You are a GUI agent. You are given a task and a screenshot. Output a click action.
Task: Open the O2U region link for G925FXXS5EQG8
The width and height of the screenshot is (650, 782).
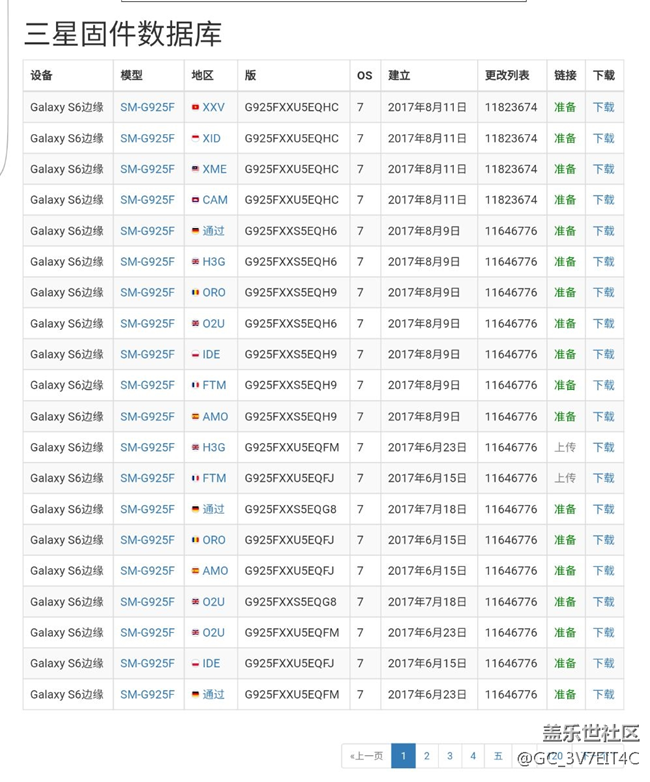[x=214, y=602]
